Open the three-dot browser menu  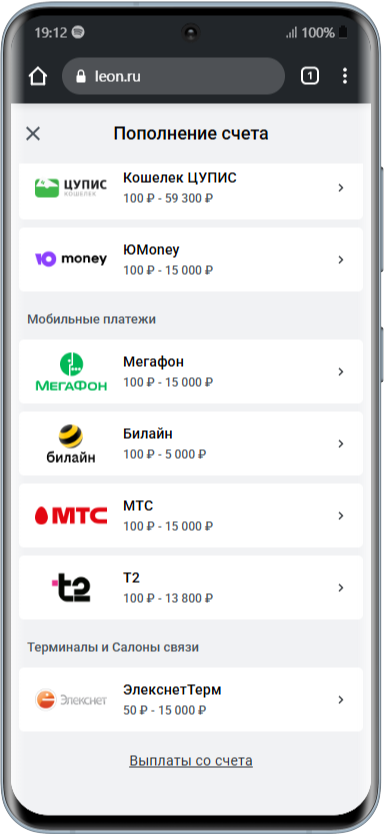point(345,76)
